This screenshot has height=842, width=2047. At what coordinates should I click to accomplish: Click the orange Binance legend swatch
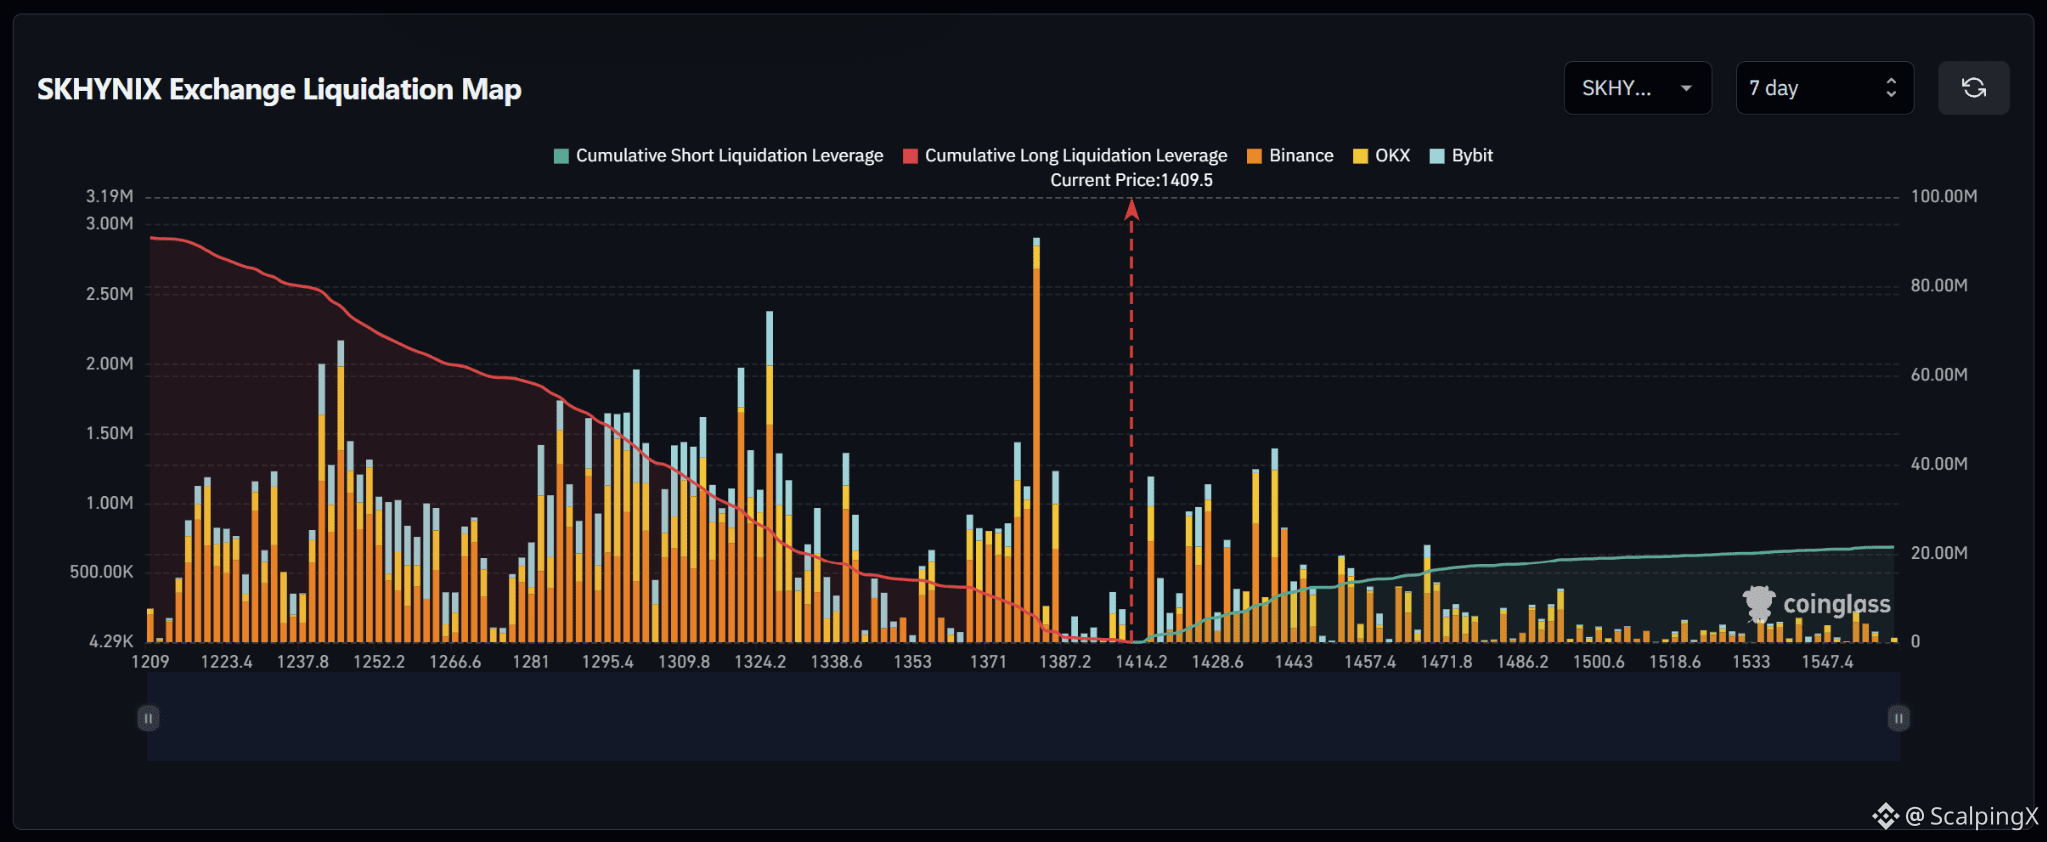pos(1254,156)
